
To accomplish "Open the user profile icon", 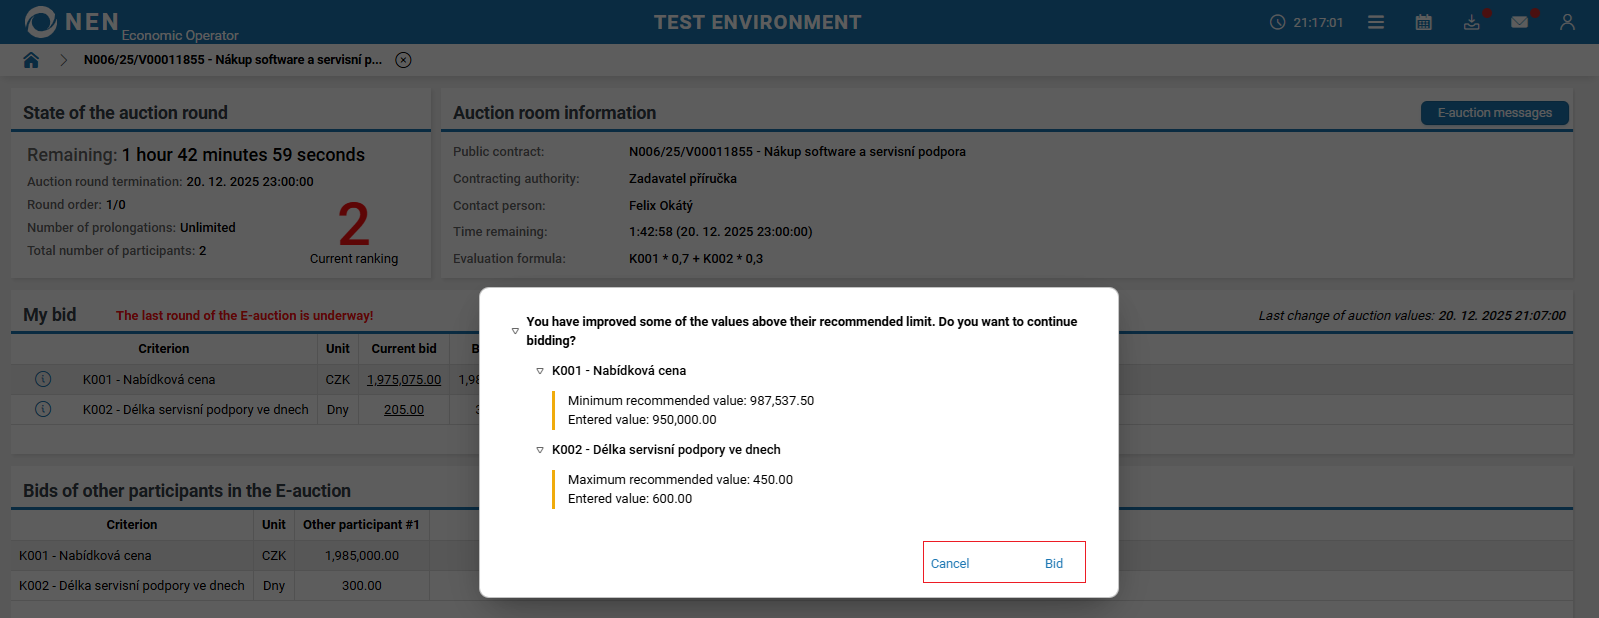I will click(x=1567, y=22).
